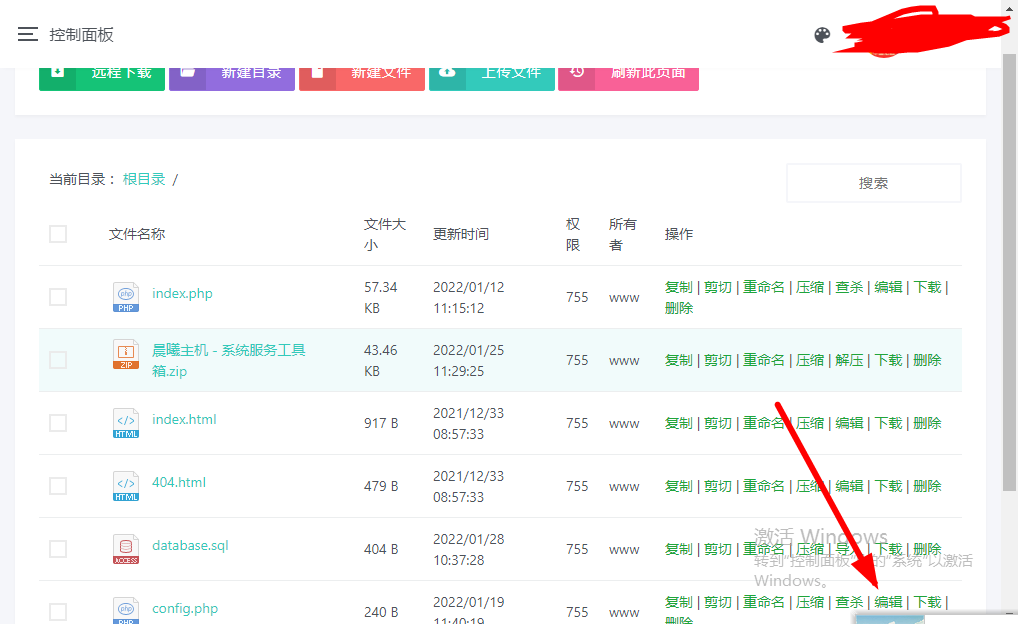Click 剪切 for the zip file
1018x624 pixels.
(x=718, y=360)
